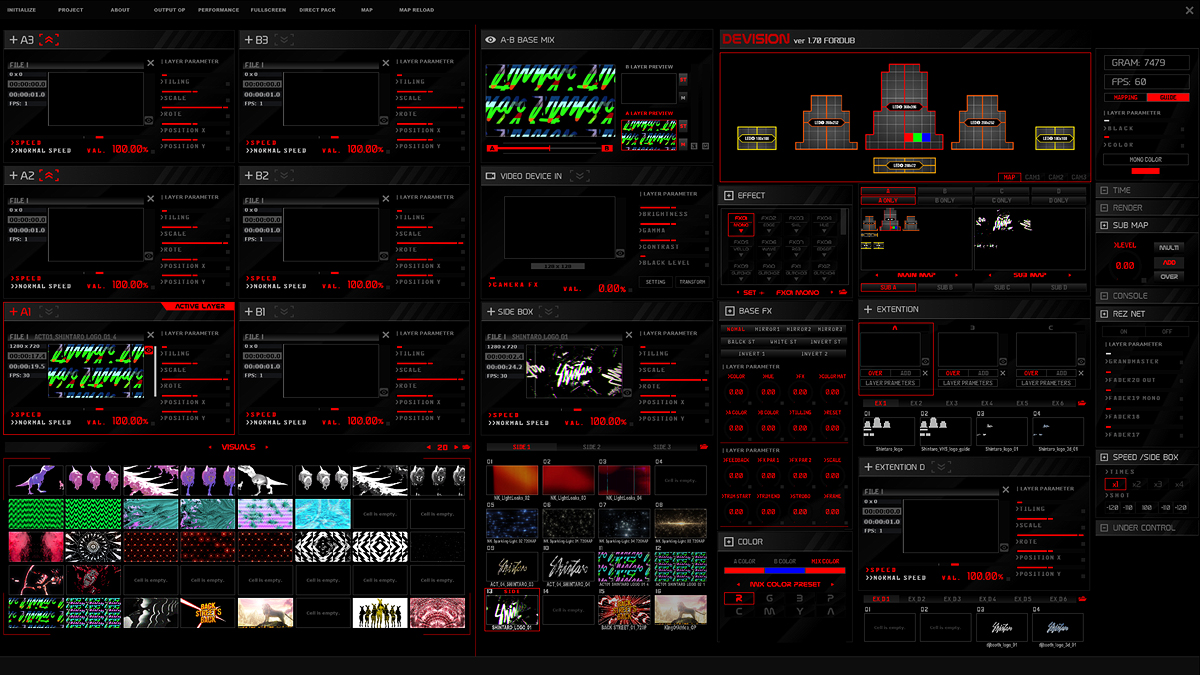Expand the A1 layer chevron
This screenshot has width=1200, height=675.
tap(50, 312)
